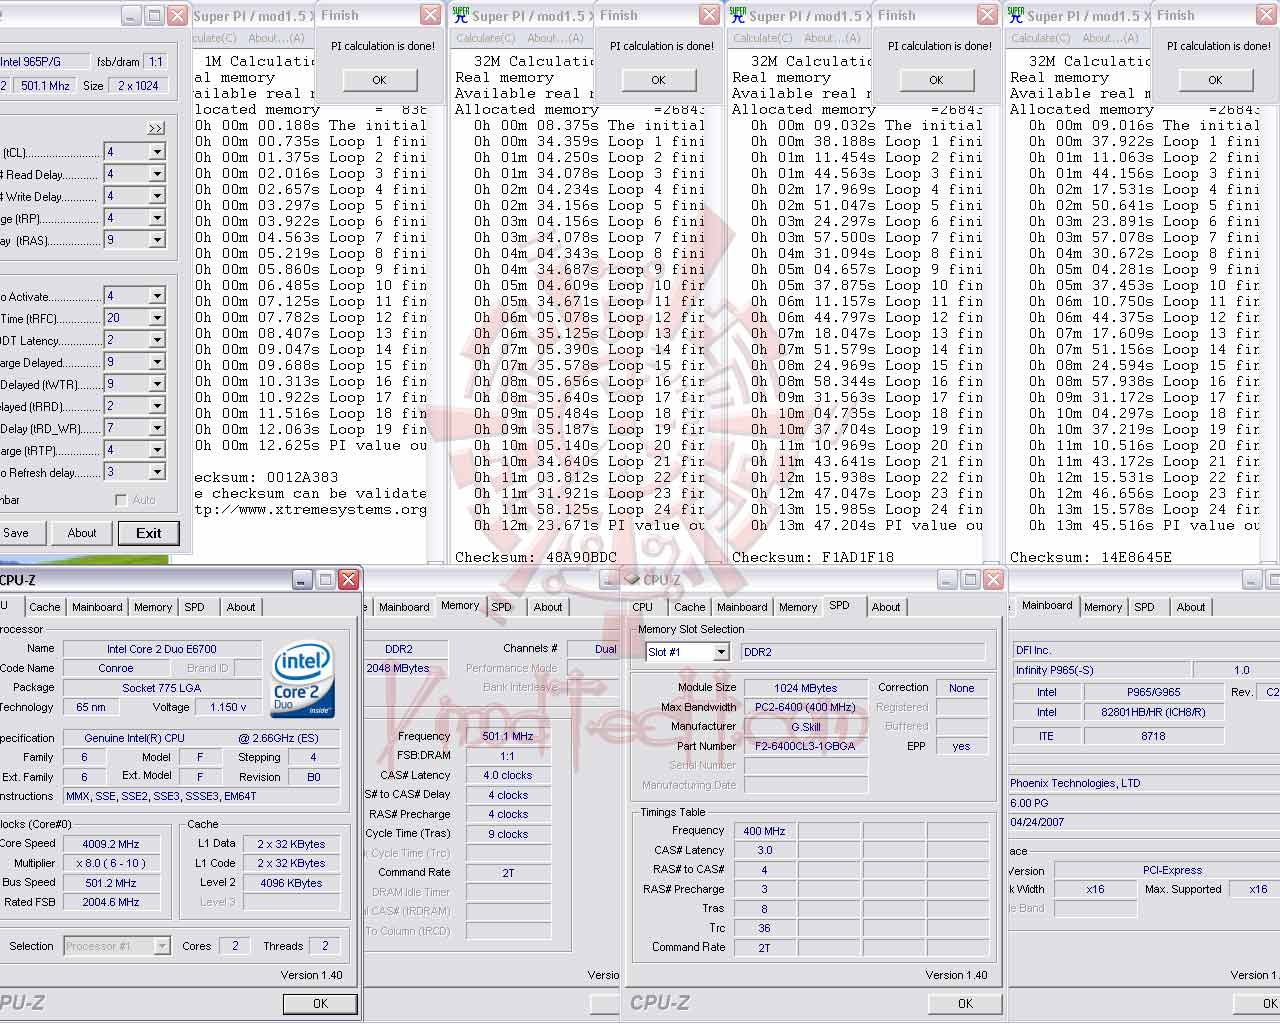Click the Super PI icon of the F1AD1F18 checksum window
This screenshot has height=1024, width=1280.
coord(737,15)
